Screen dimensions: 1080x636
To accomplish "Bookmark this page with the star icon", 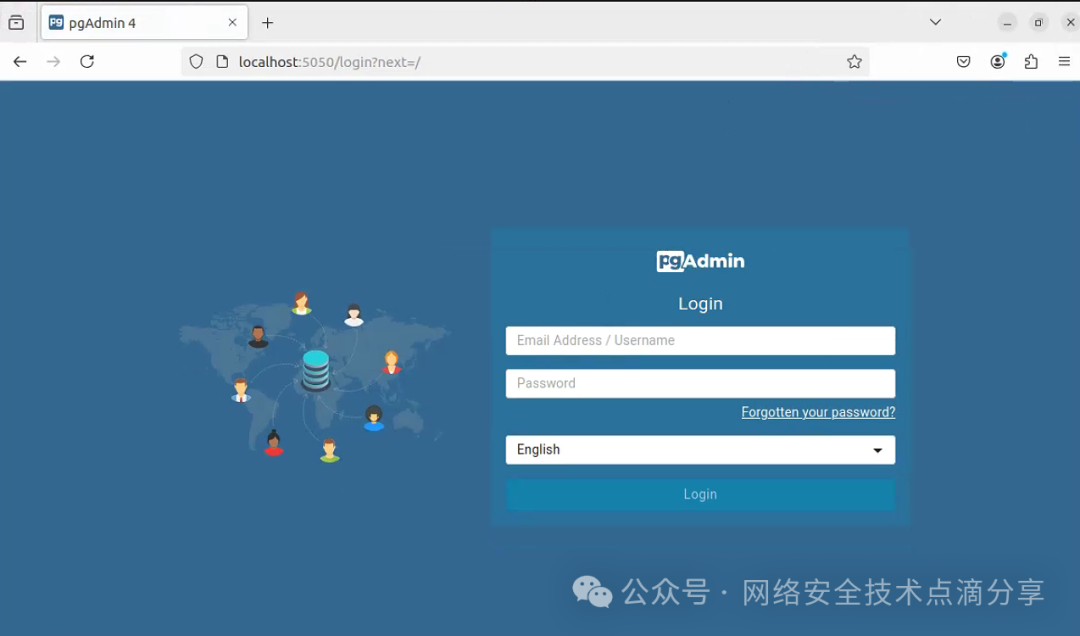I will coord(854,62).
